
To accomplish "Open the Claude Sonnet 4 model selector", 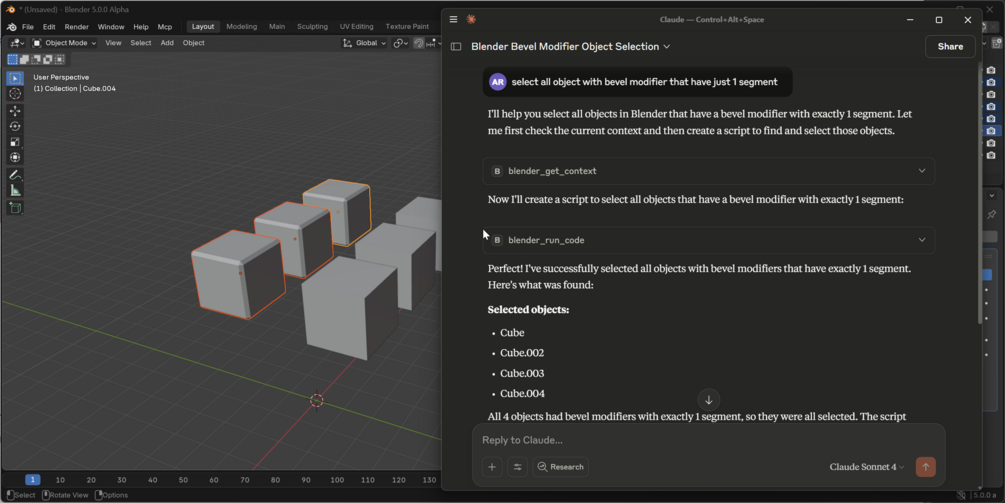I will [867, 467].
